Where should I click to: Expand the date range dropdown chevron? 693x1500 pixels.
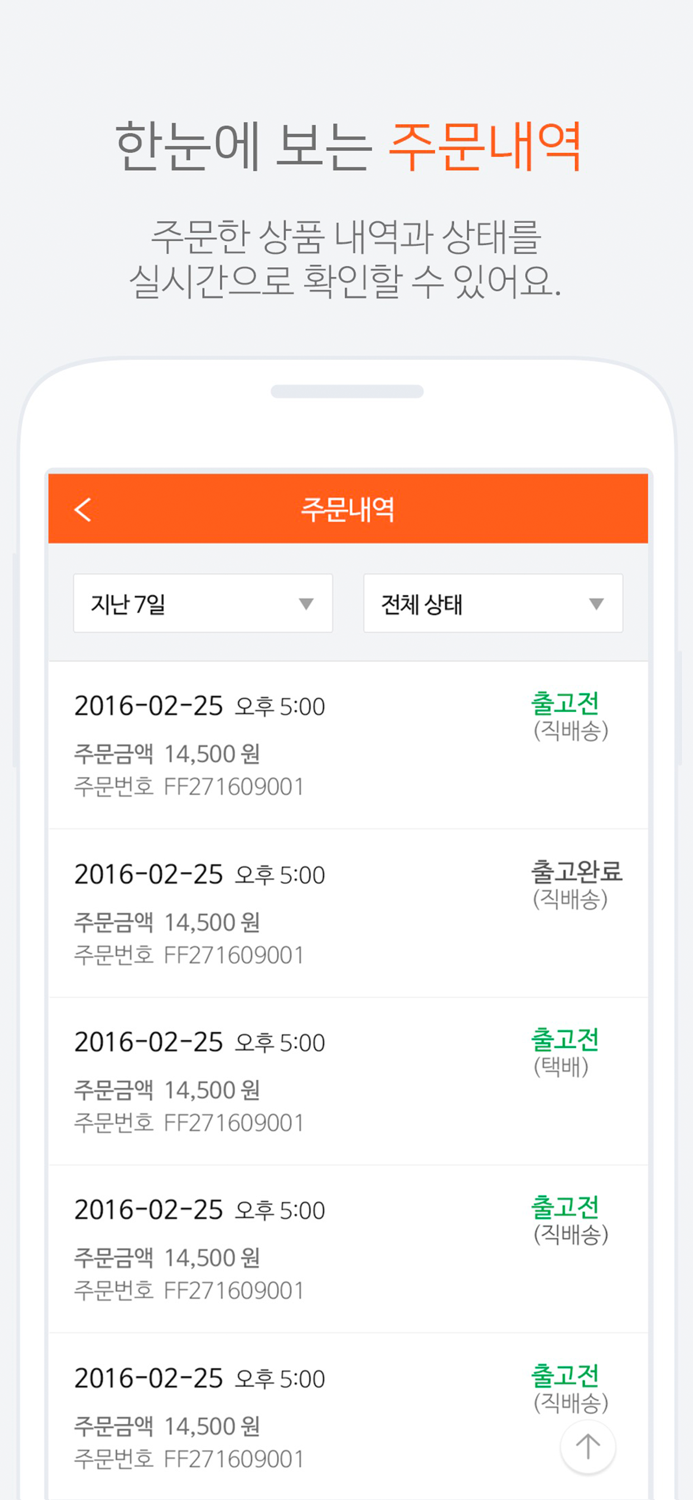[308, 604]
